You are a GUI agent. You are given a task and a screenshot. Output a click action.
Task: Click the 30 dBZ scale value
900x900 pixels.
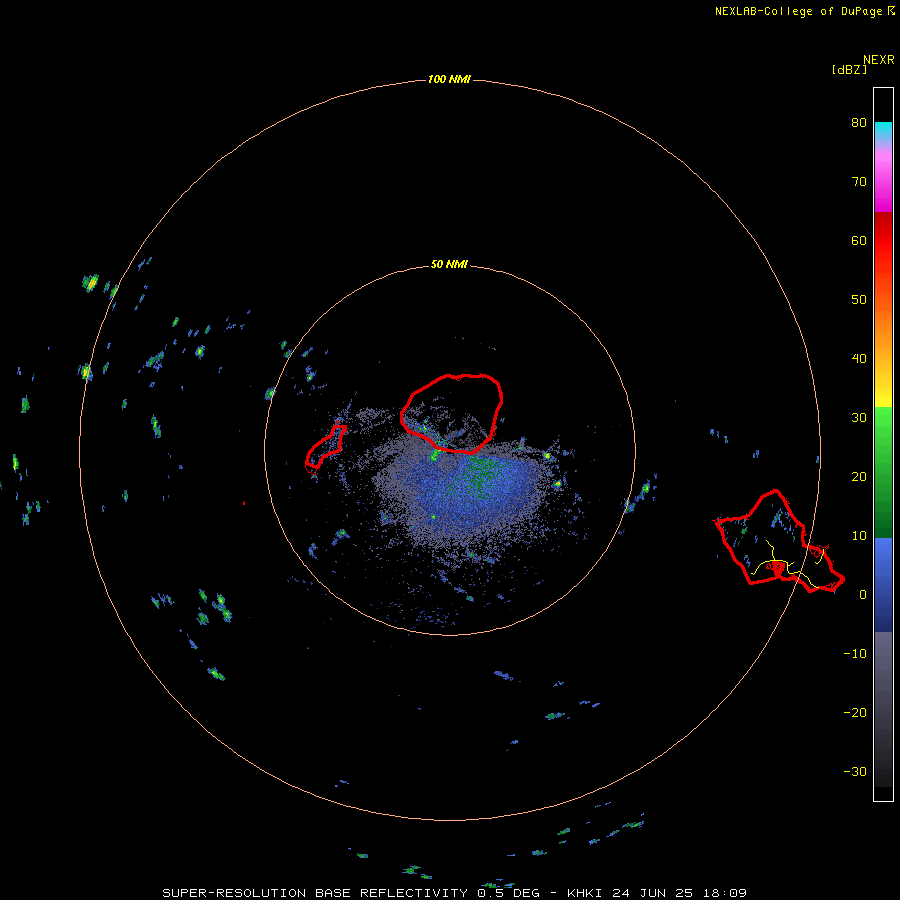click(x=859, y=417)
